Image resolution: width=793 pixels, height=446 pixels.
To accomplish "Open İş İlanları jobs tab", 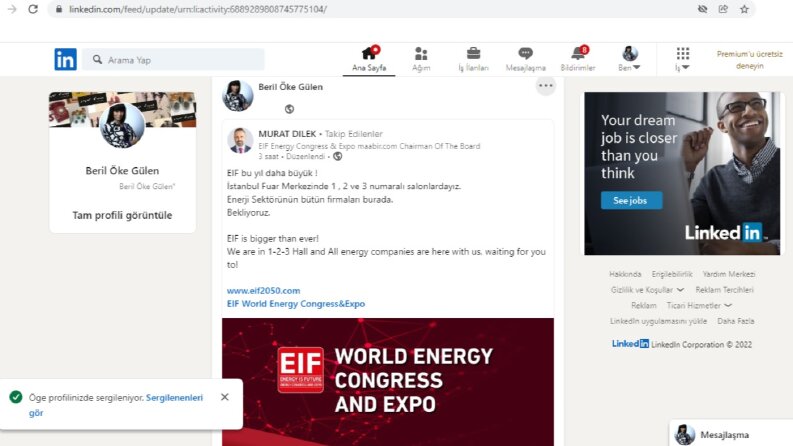I will 473,59.
